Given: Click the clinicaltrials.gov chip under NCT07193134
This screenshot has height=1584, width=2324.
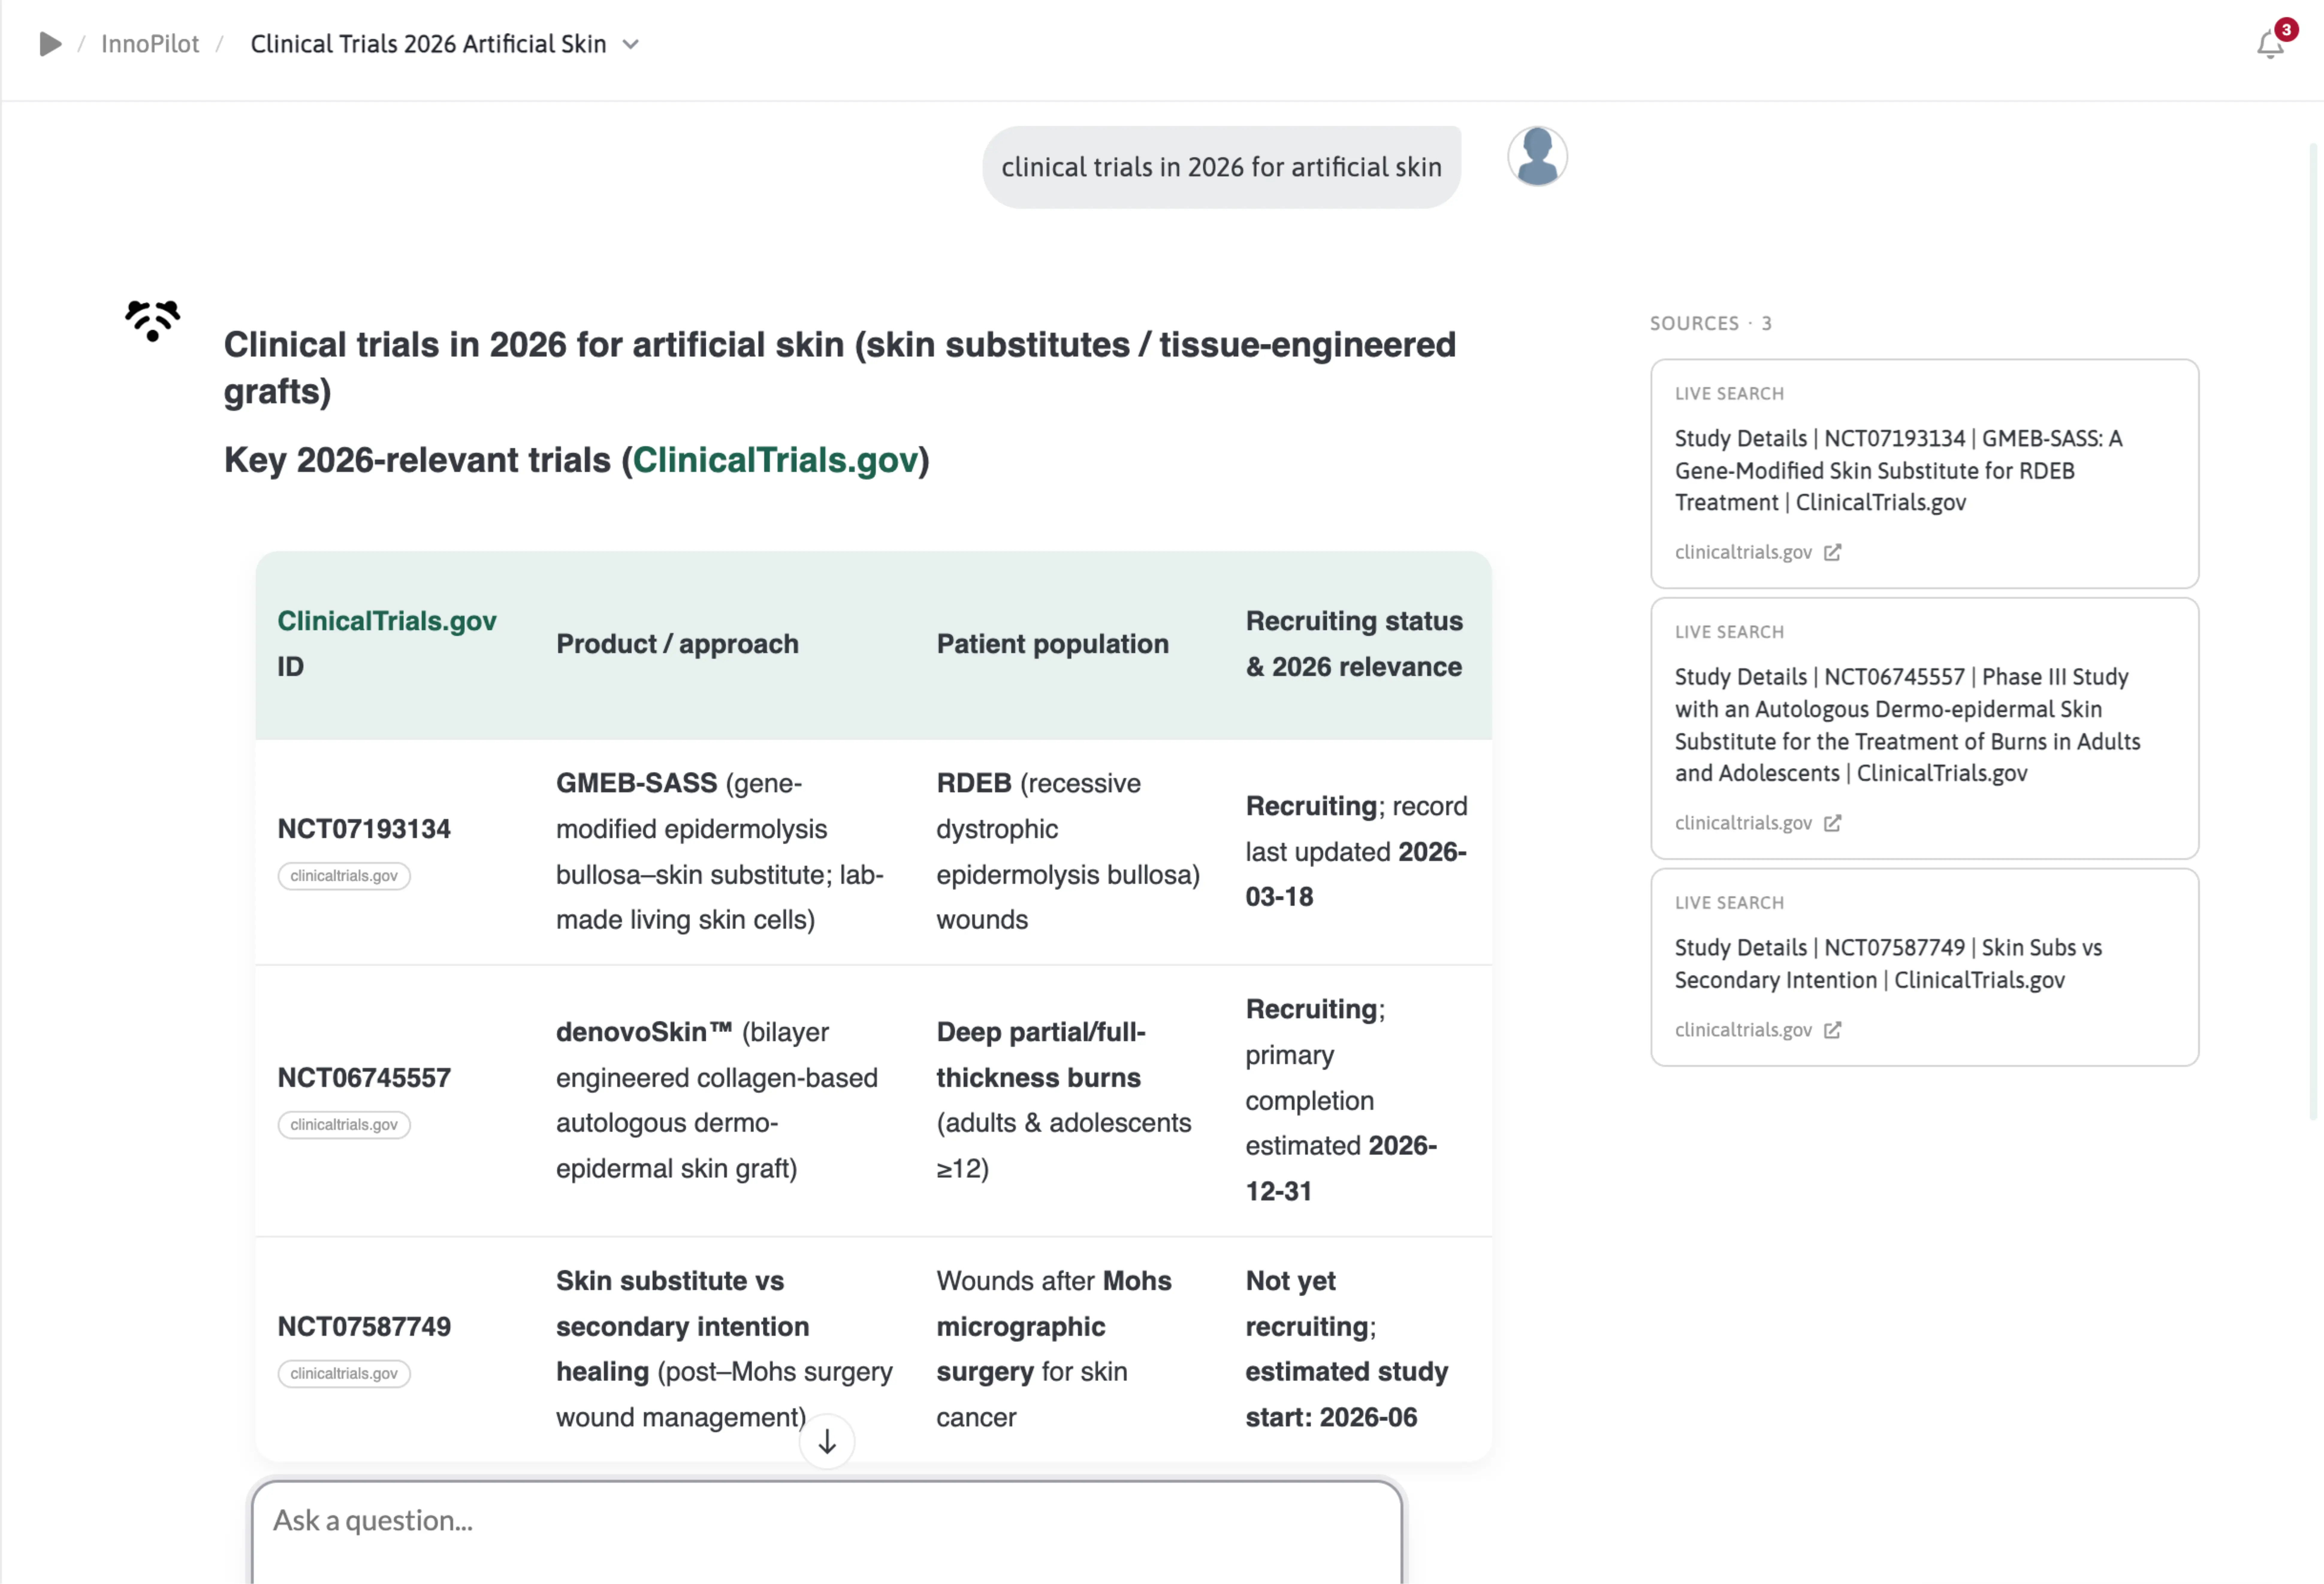Looking at the screenshot, I should 344,876.
